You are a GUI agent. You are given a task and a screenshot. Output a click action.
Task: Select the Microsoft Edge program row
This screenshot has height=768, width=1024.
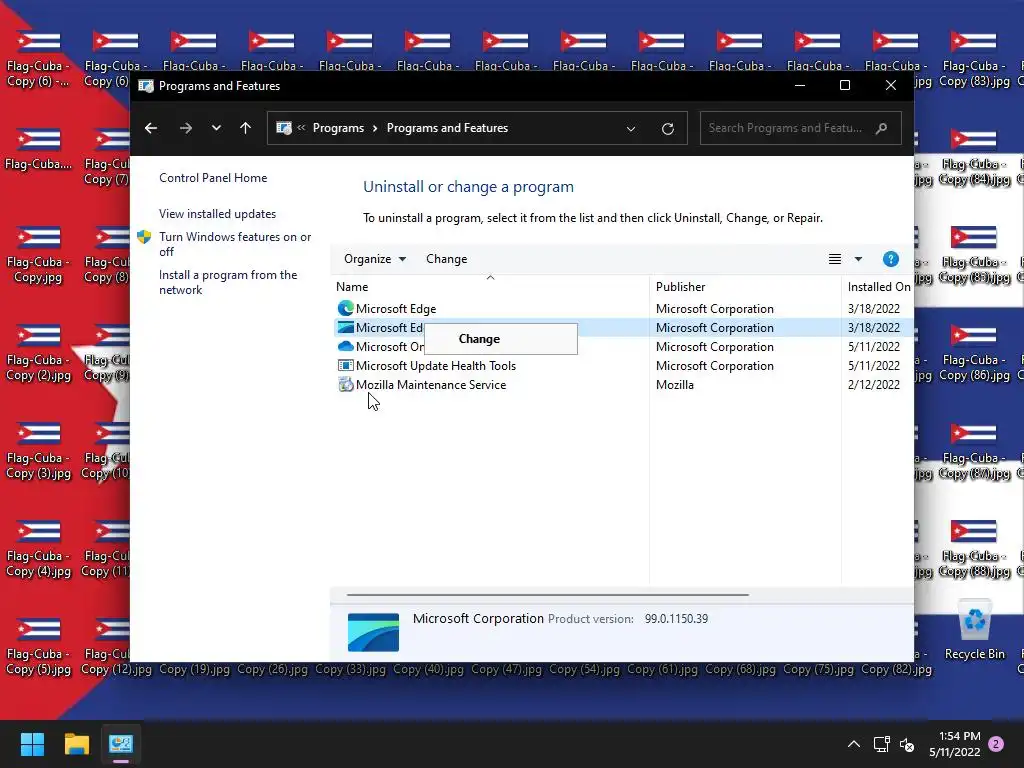pos(624,308)
